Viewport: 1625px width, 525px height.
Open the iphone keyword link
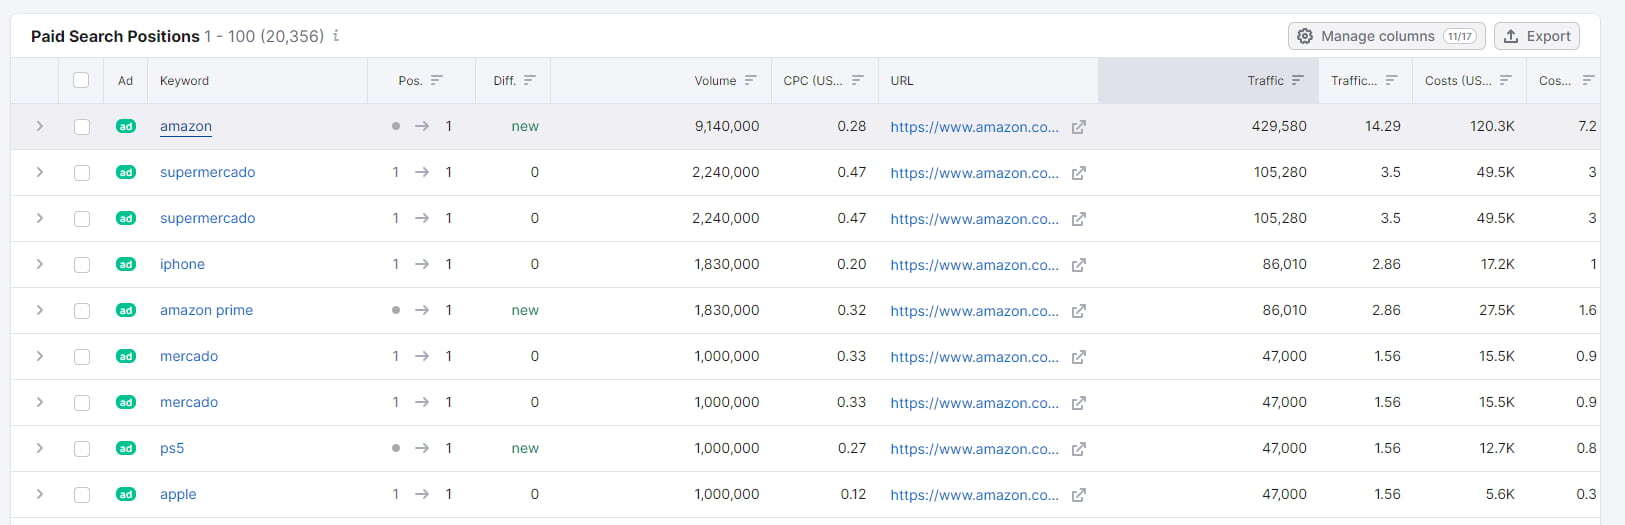click(182, 265)
